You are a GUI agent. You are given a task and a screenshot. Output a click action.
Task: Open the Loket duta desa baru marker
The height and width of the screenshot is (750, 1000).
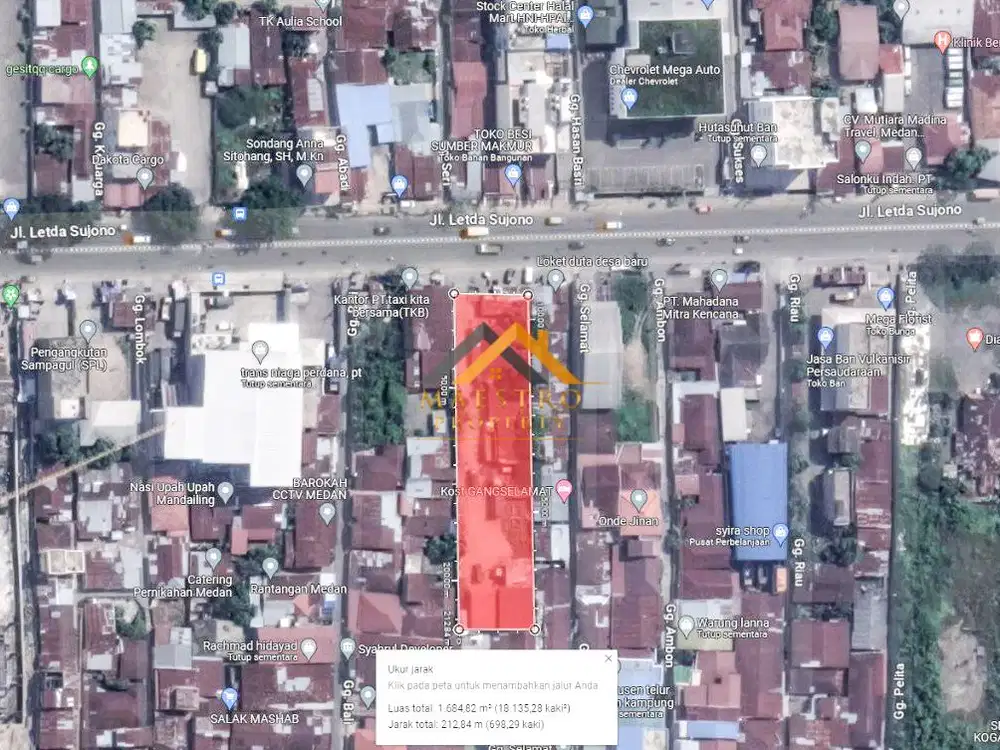click(556, 279)
